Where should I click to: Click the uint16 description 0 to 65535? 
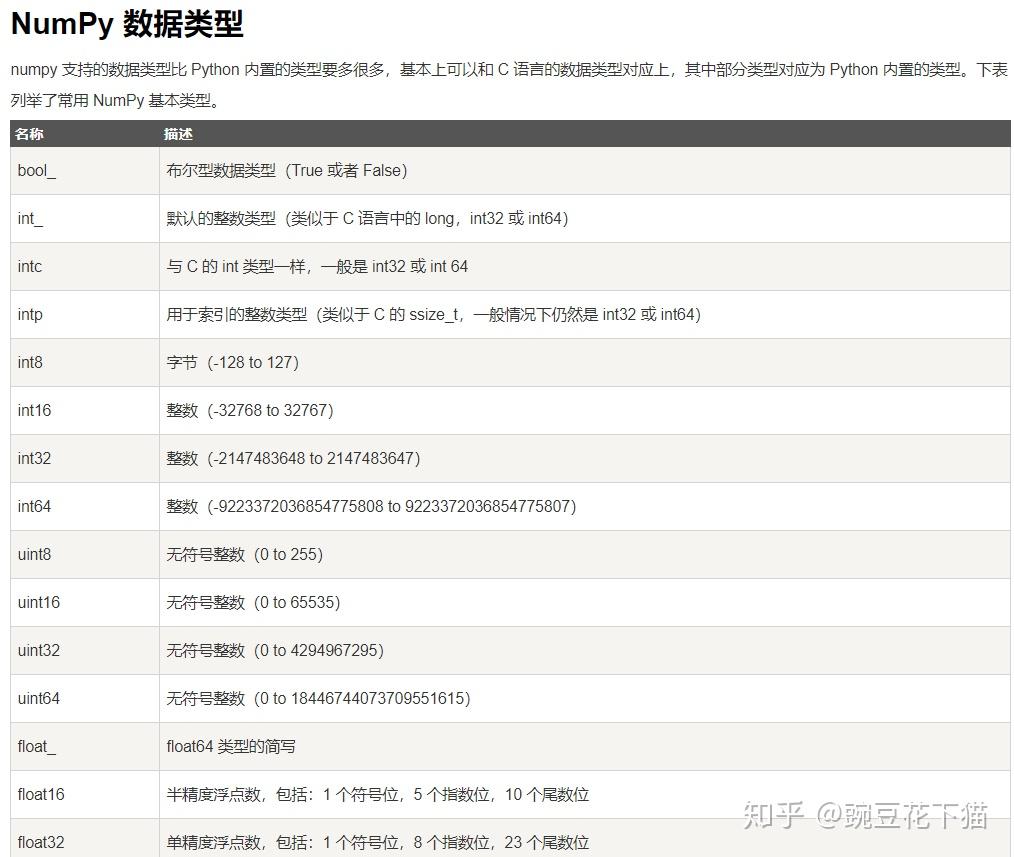pyautogui.click(x=253, y=602)
